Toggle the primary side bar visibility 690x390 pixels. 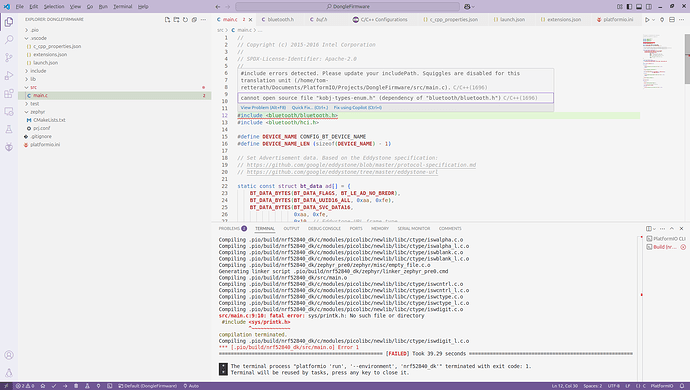coord(629,7)
